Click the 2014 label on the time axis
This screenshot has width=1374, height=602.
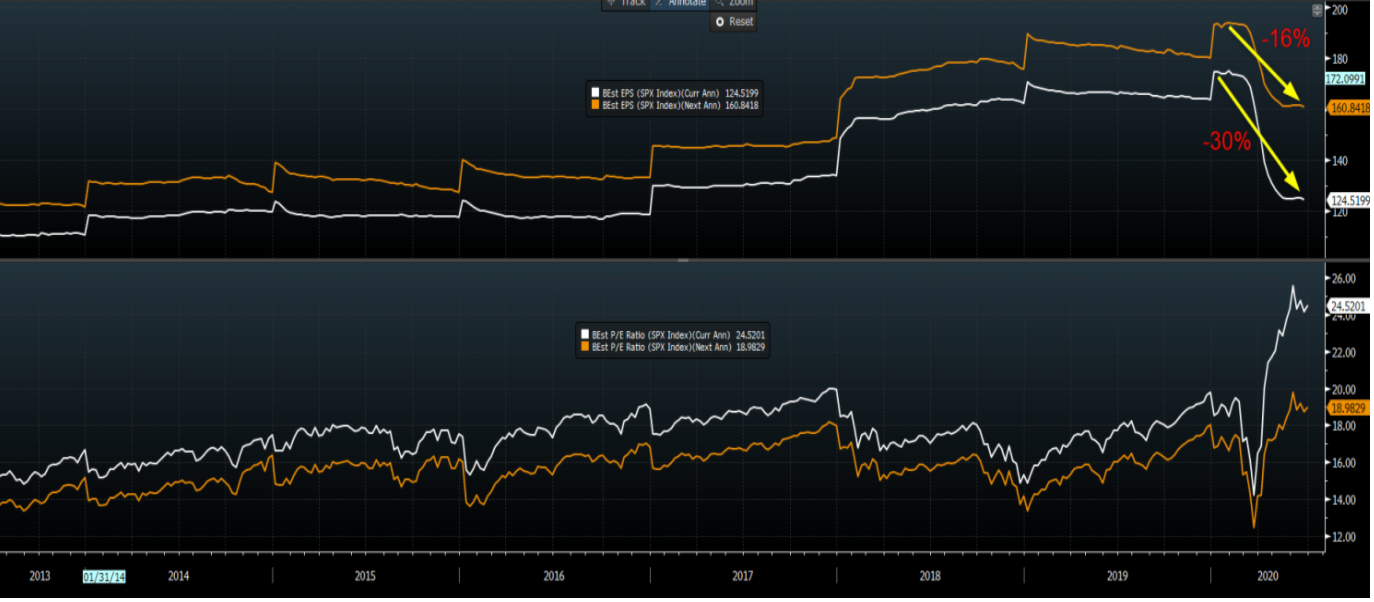(x=178, y=576)
